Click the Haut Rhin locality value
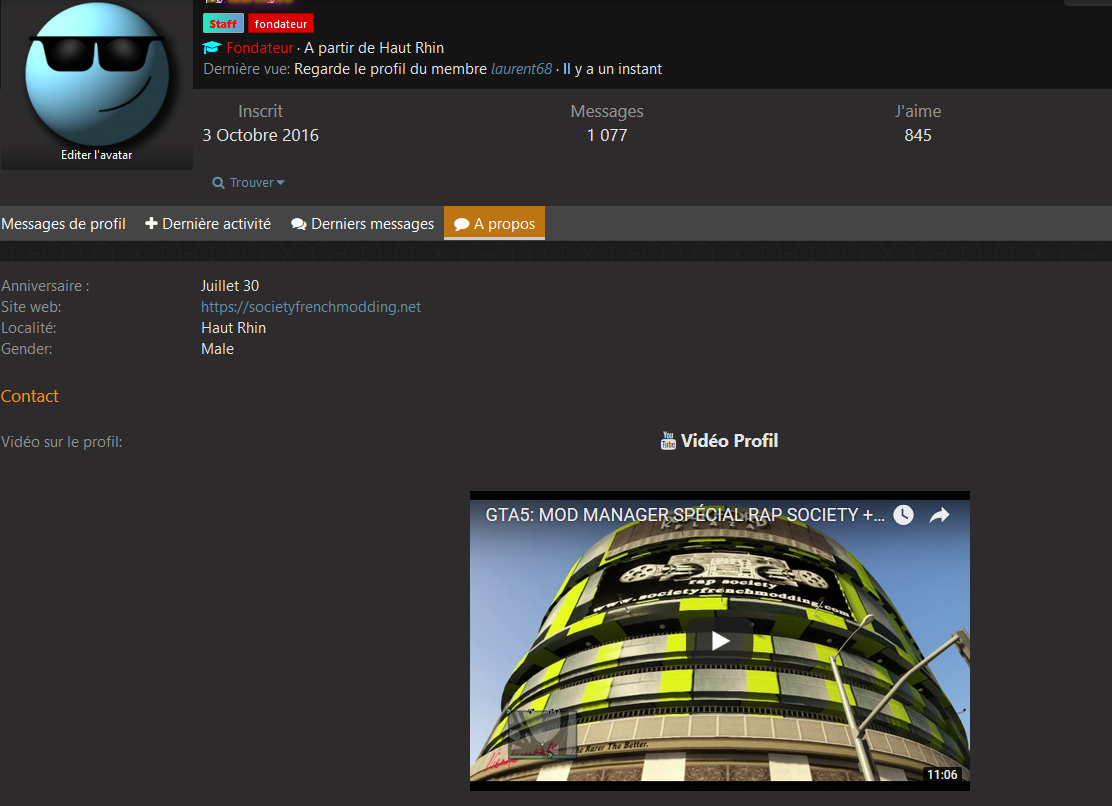The image size is (1112, 806). pyautogui.click(x=233, y=328)
